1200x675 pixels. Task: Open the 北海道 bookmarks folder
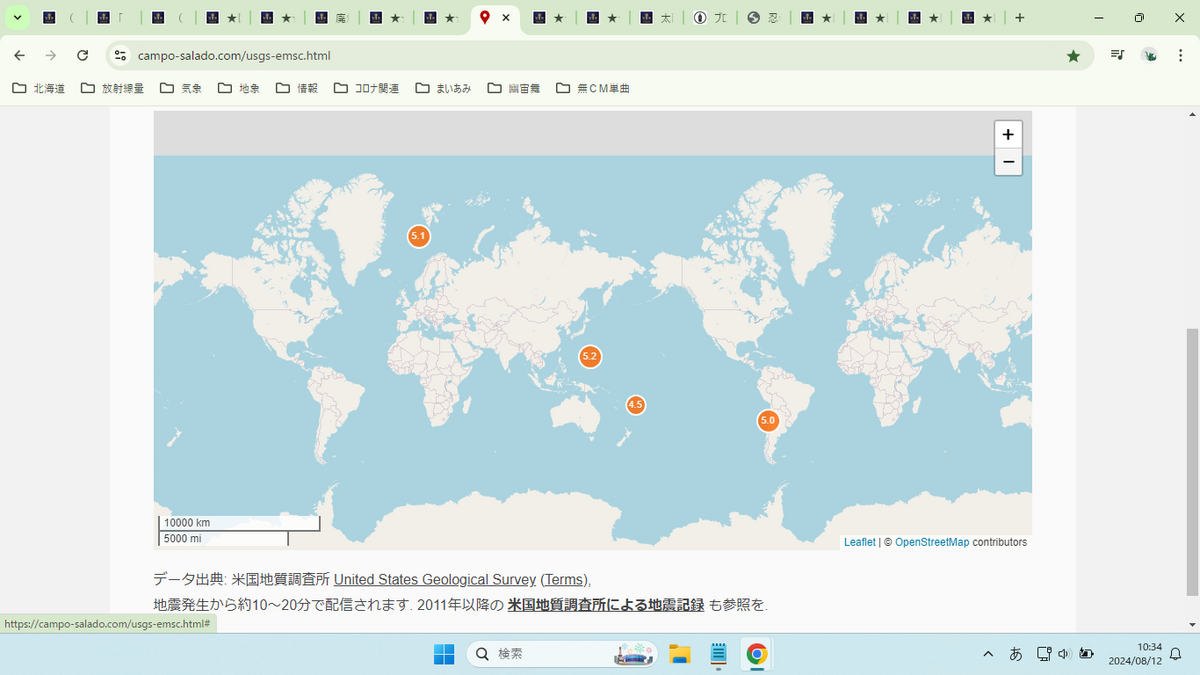39,88
